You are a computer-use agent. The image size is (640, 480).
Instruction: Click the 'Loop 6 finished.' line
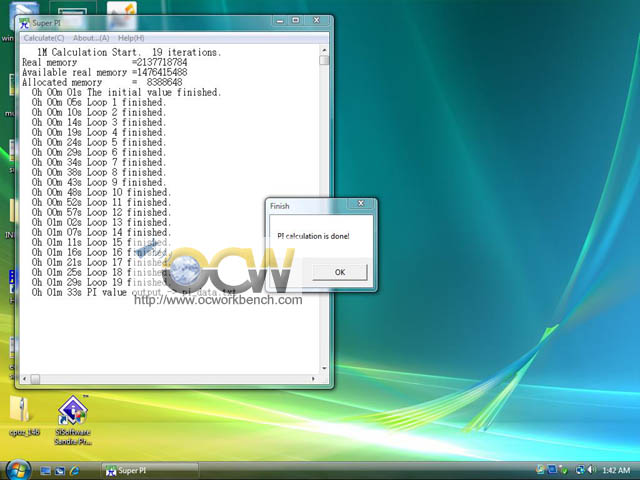[x=99, y=152]
